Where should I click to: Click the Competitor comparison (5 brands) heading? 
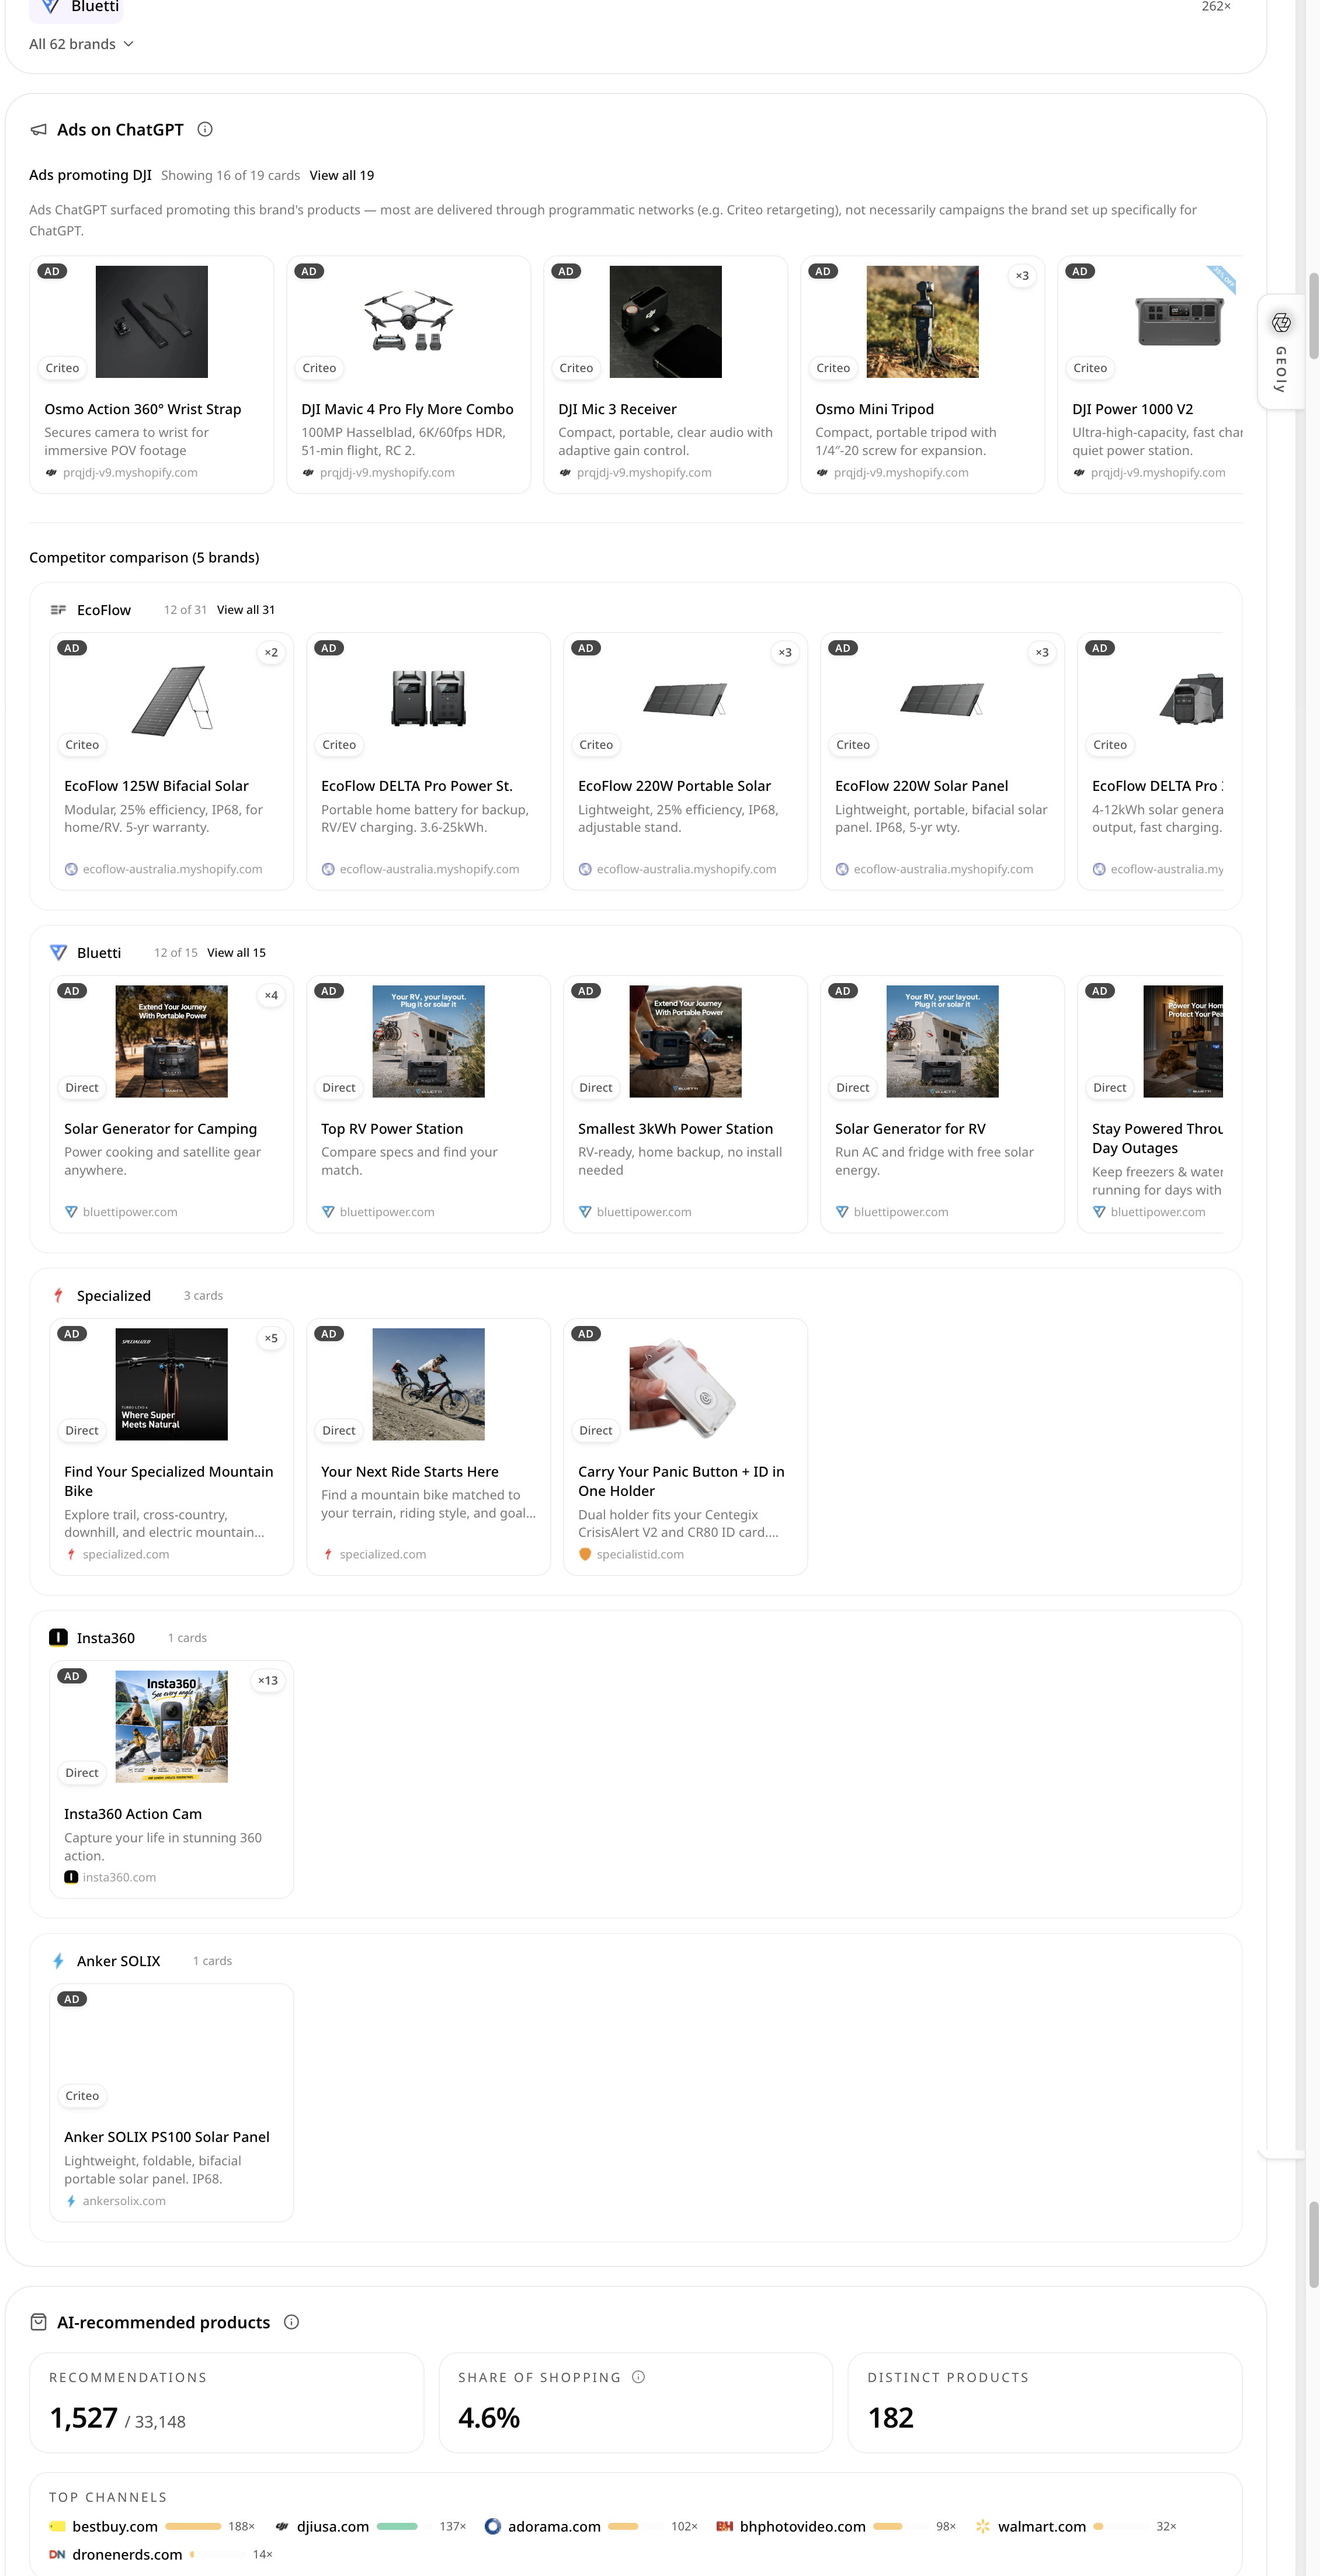tap(144, 558)
